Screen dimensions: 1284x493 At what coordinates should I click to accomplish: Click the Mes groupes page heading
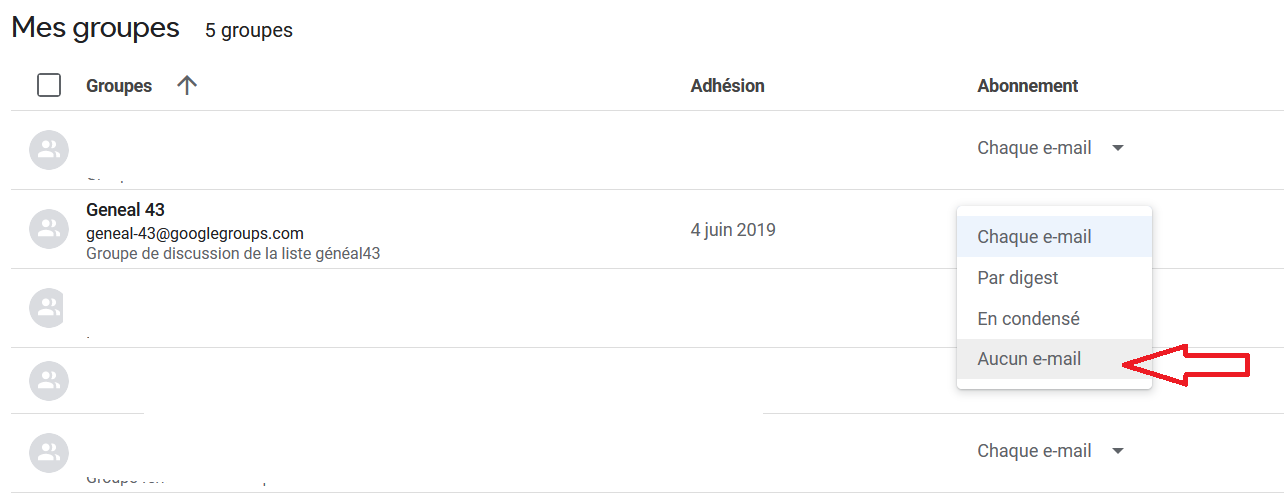coord(95,28)
